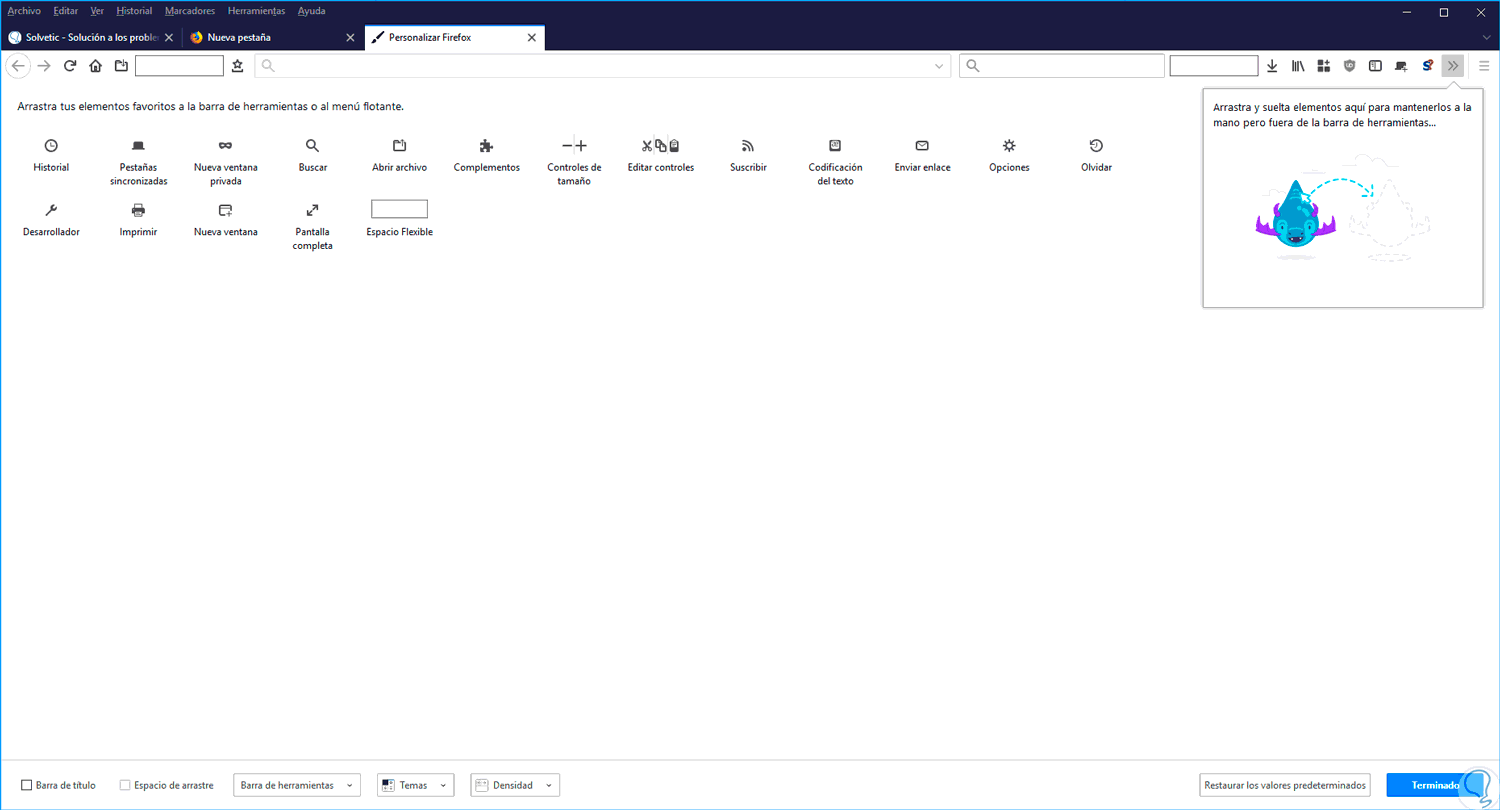Open the Ayuda menu
Image resolution: width=1500 pixels, height=810 pixels.
pyautogui.click(x=312, y=11)
